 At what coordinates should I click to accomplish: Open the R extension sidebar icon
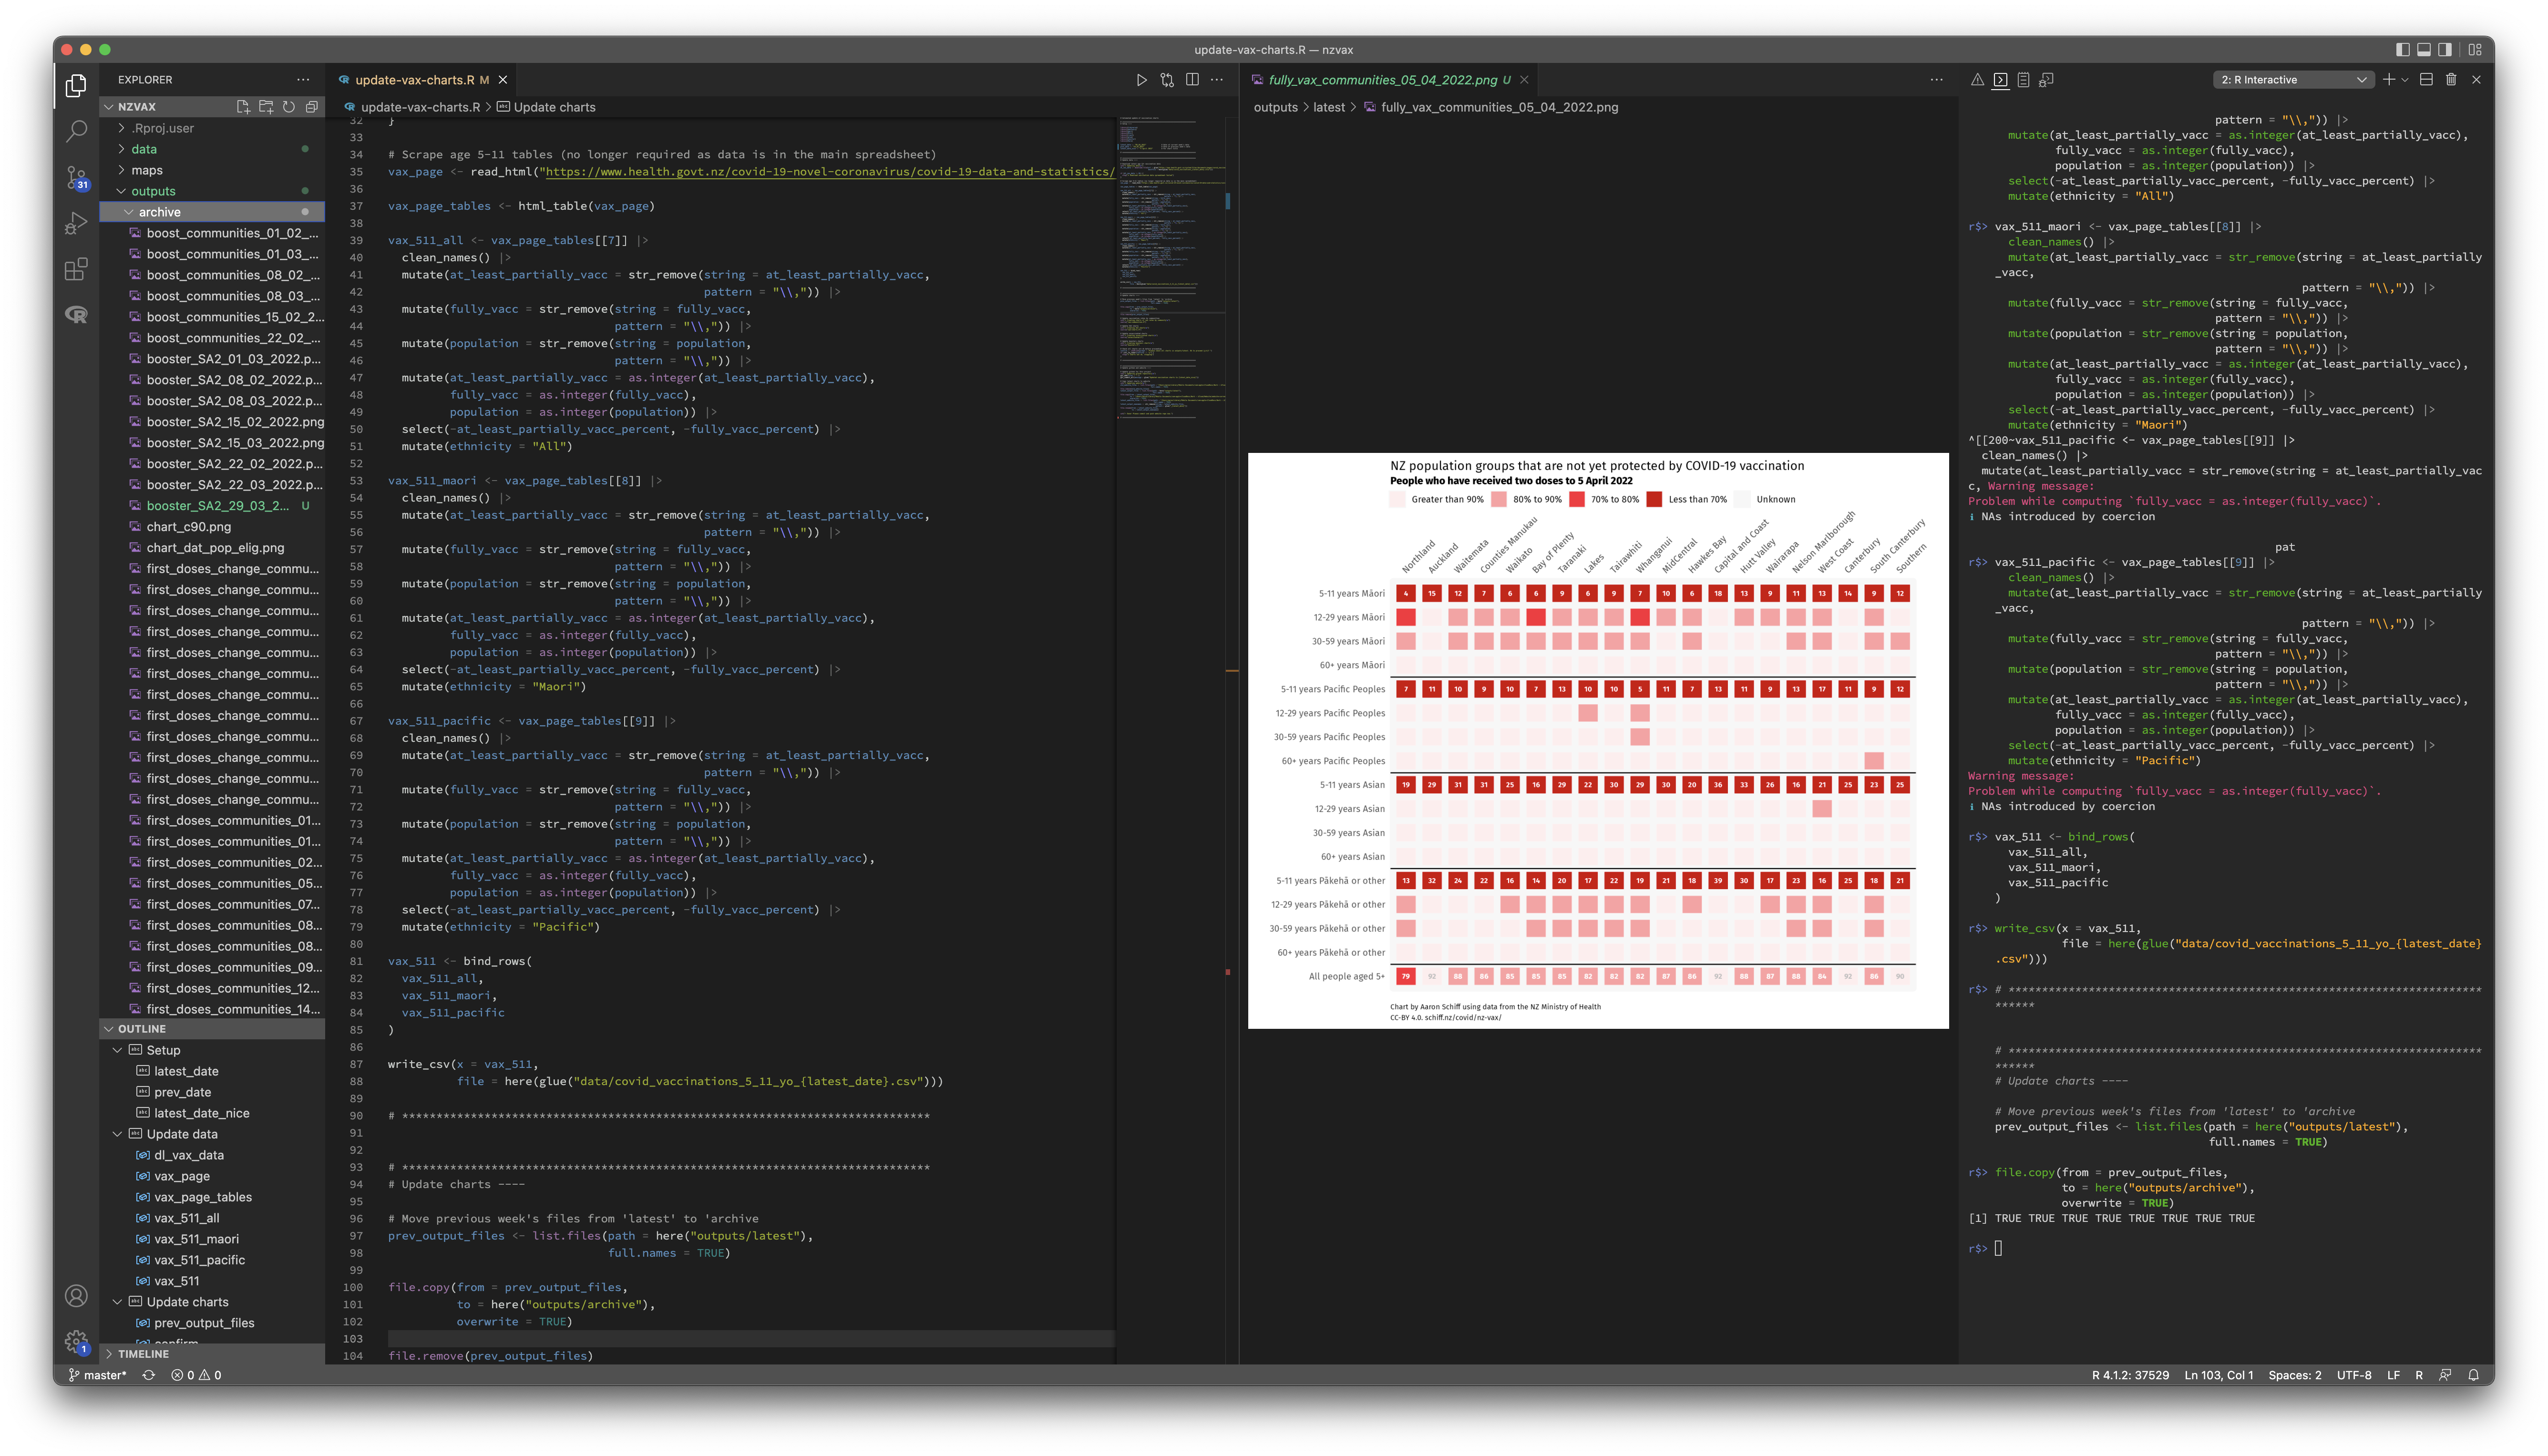point(76,315)
